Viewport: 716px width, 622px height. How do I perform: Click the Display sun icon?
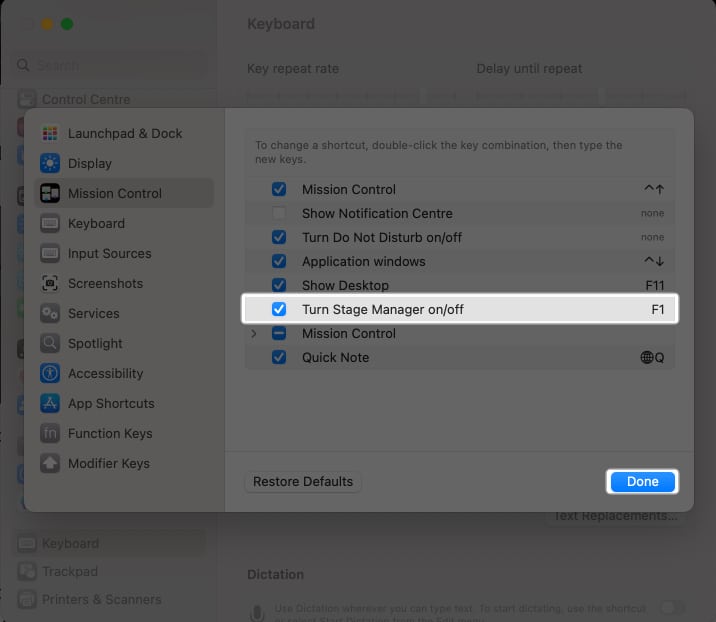coord(50,163)
